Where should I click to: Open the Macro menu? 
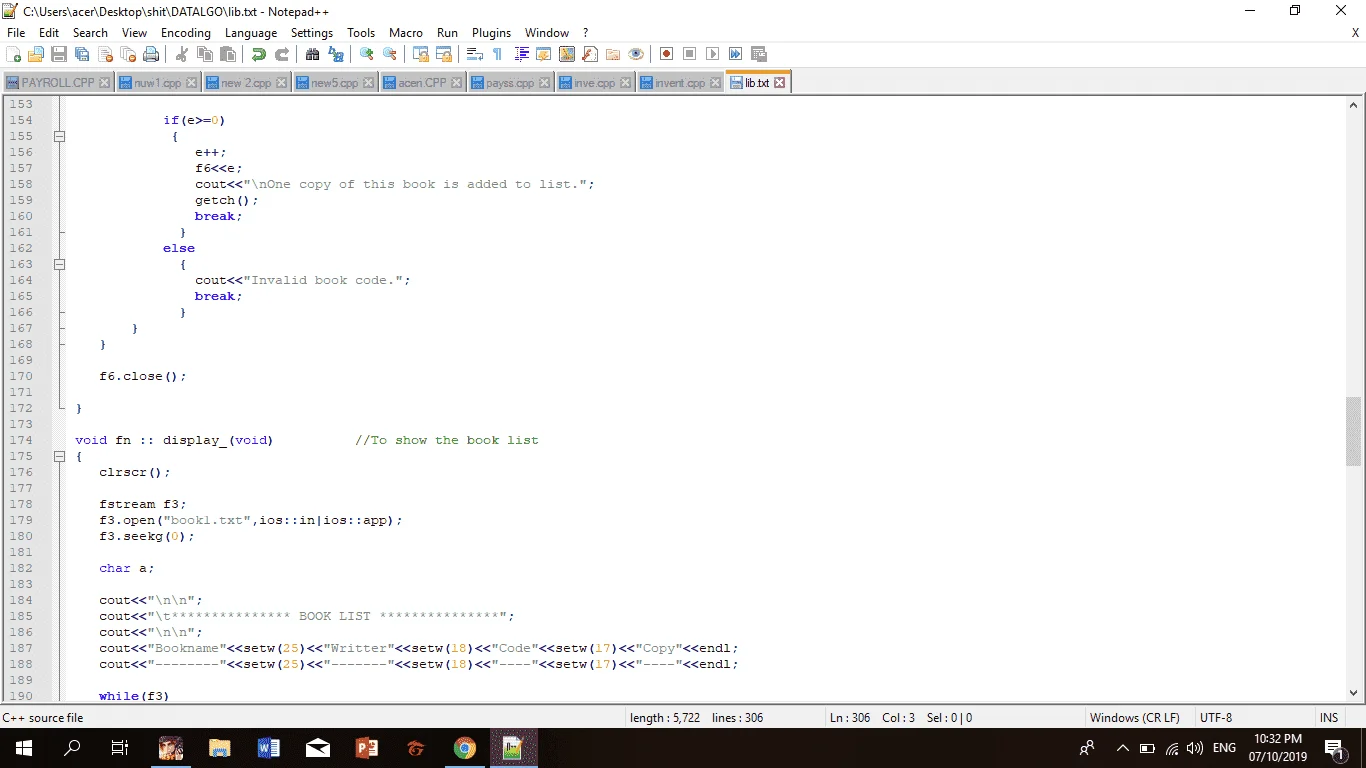406,33
